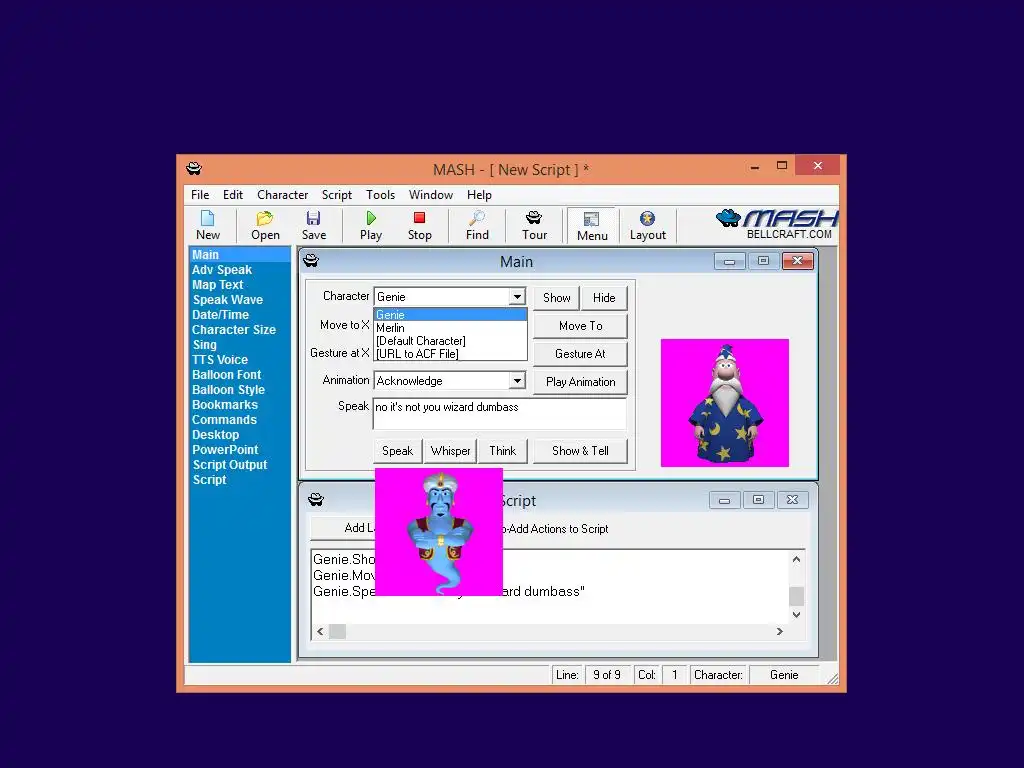
Task: Click the MASH title bar app icon
Action: [194, 169]
